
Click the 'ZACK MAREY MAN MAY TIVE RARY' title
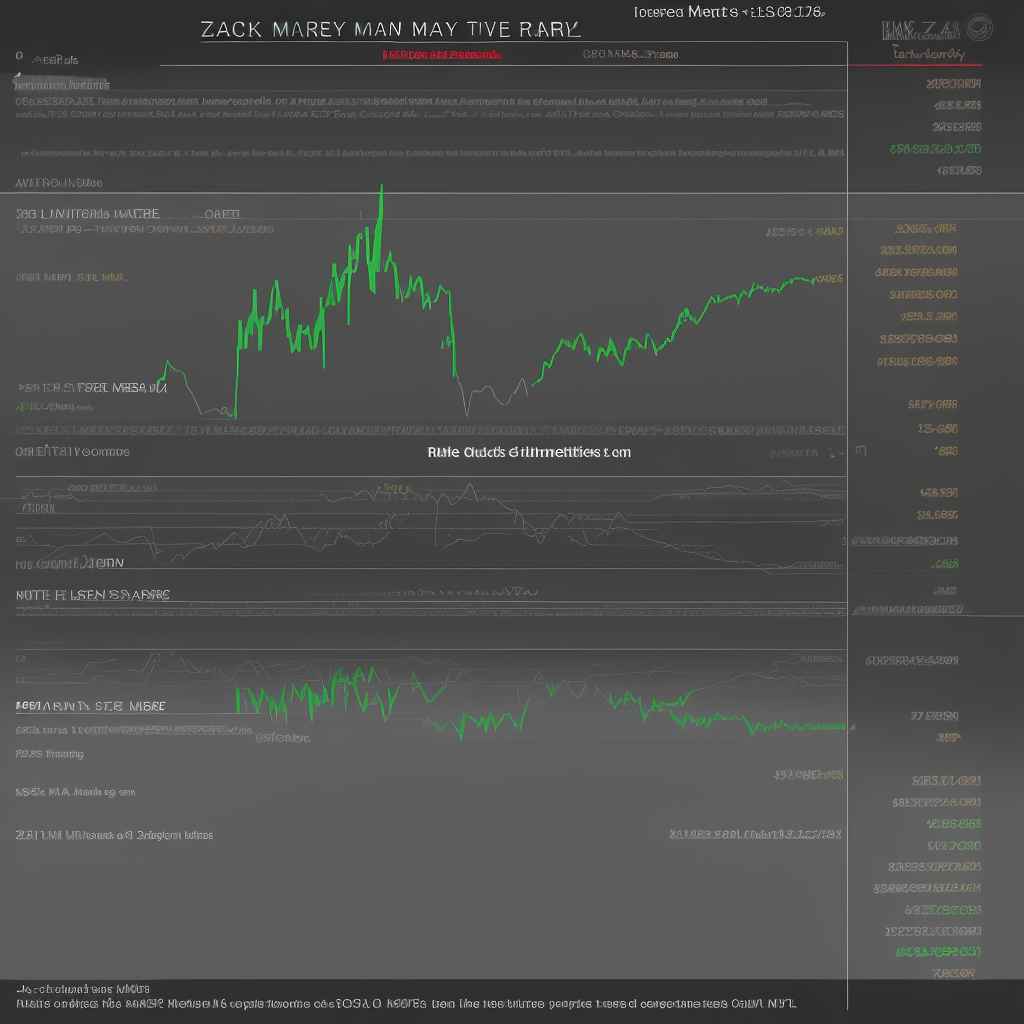click(390, 29)
